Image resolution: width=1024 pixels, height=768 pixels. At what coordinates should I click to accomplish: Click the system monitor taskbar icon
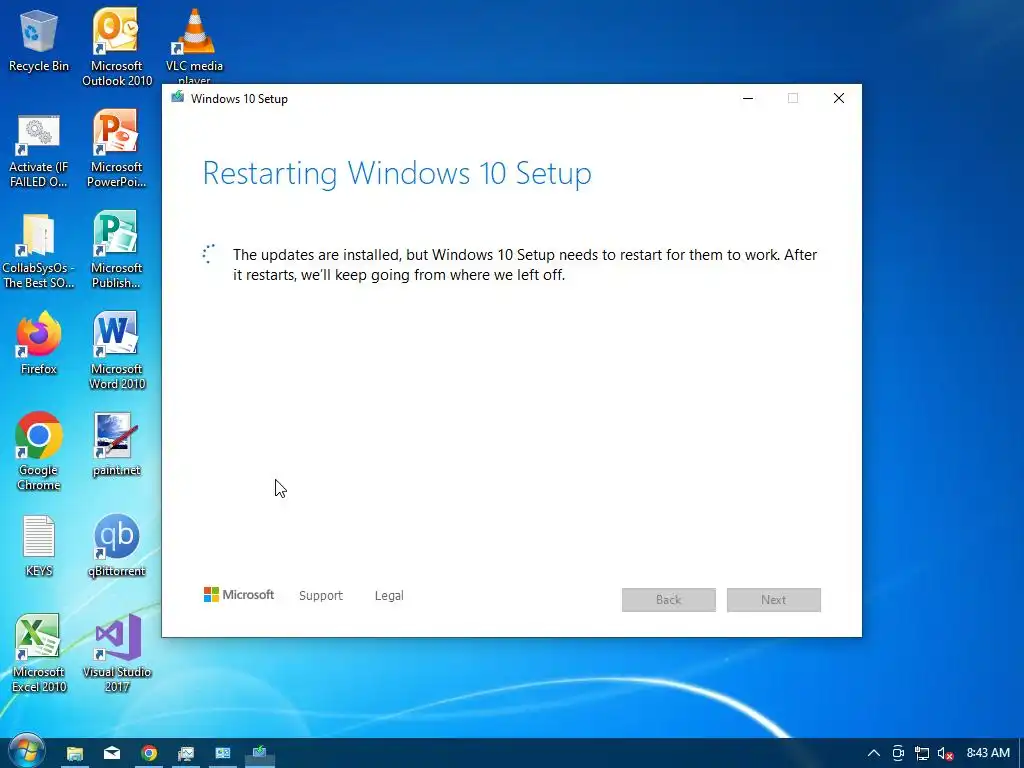click(x=186, y=753)
